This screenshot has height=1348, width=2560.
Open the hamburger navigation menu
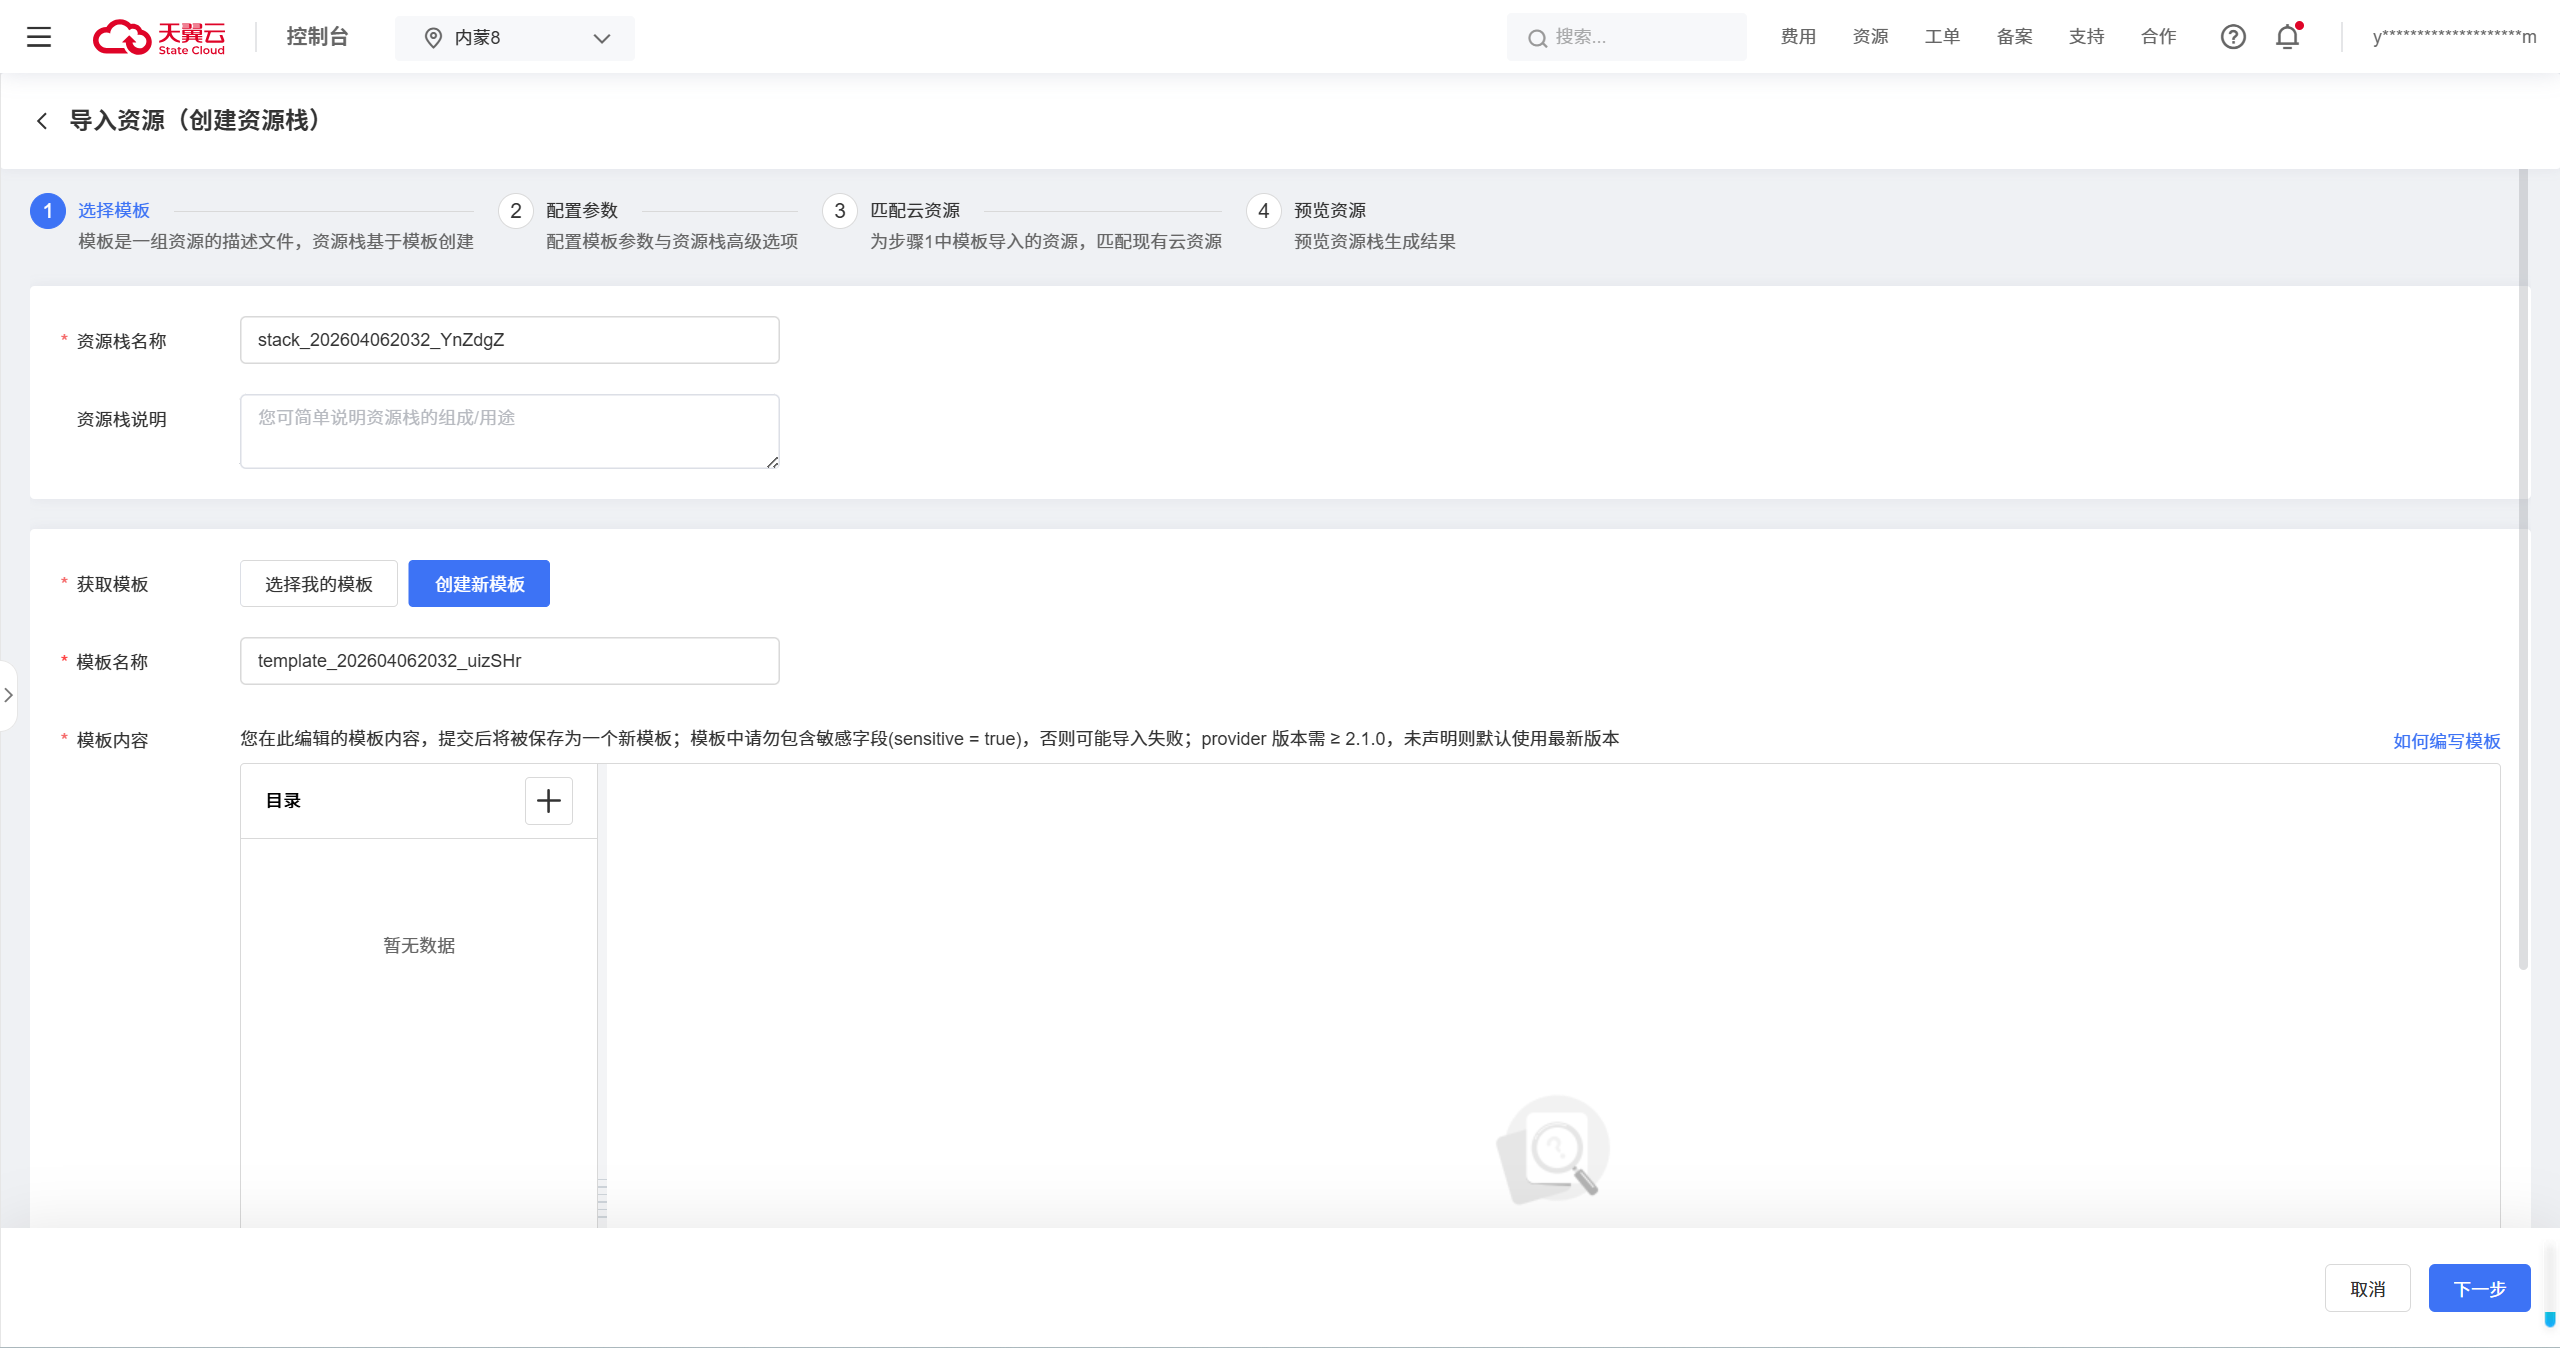click(x=39, y=37)
